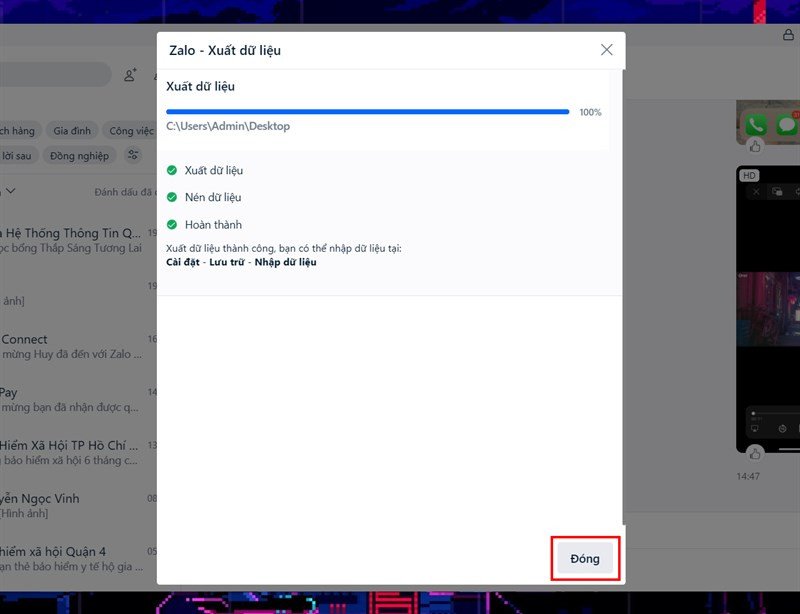Click the lock icon at top right

tap(788, 35)
